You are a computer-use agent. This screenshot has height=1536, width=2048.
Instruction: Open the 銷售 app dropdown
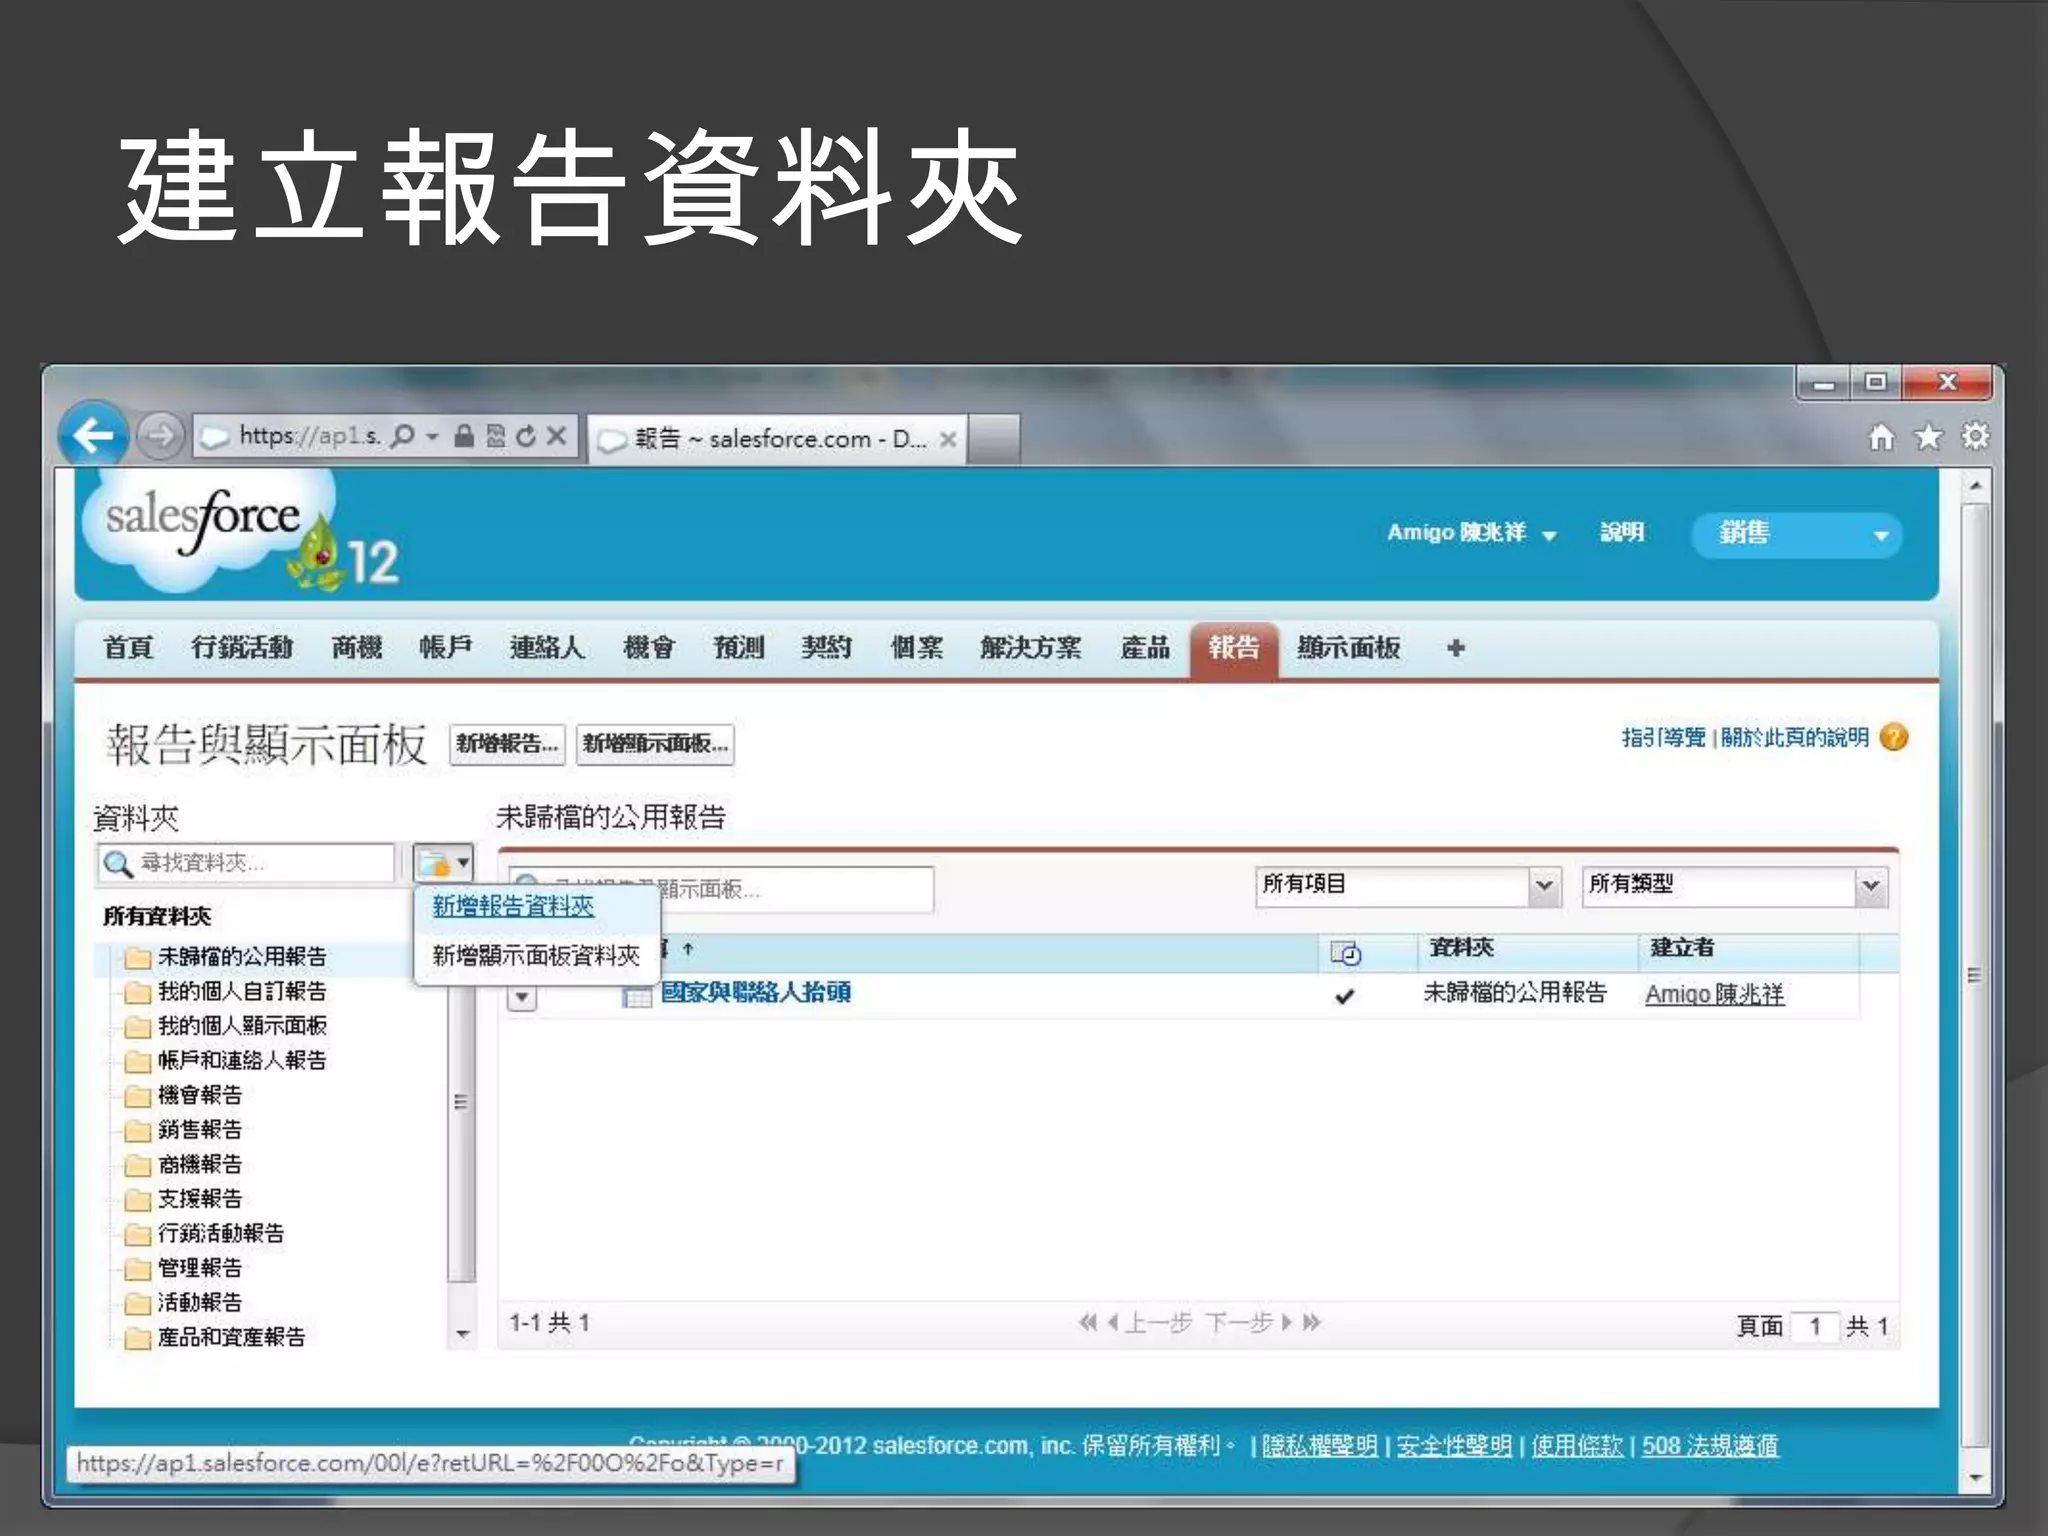(x=1797, y=534)
